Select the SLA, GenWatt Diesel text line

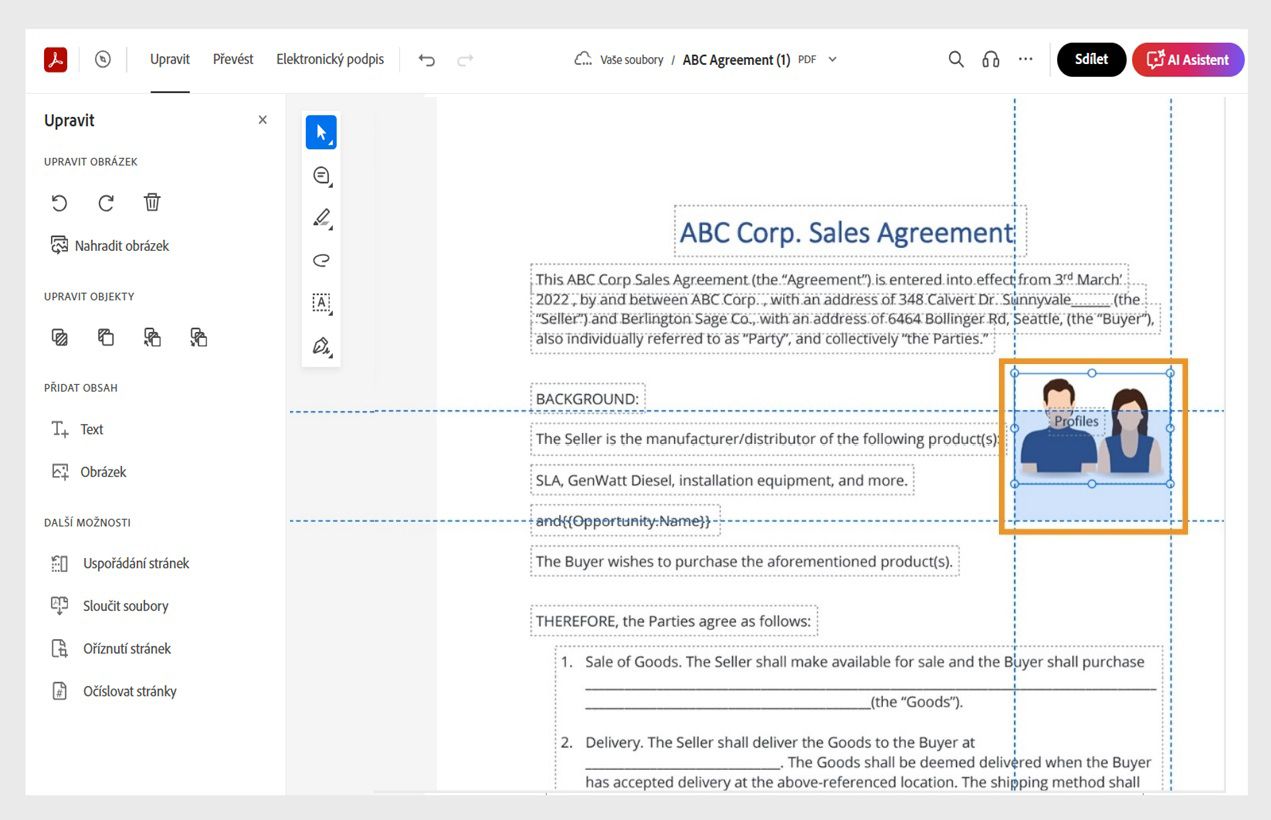point(721,480)
